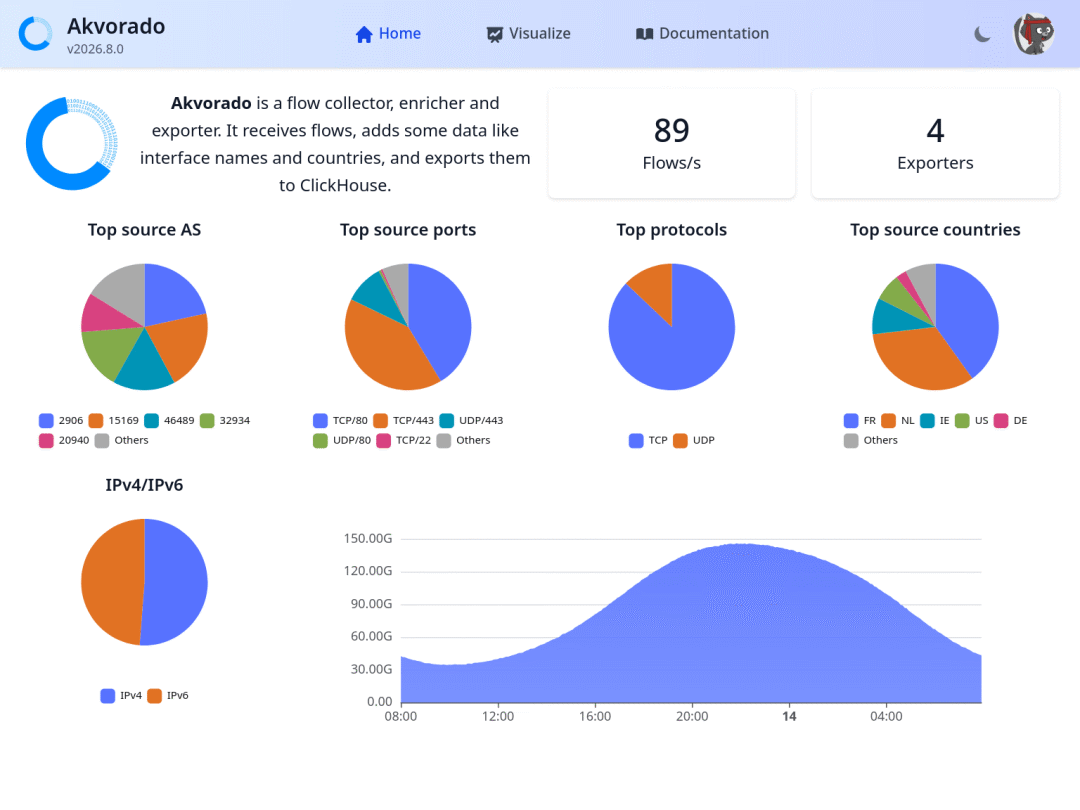The width and height of the screenshot is (1080, 810).
Task: Open the user avatar in the header
Action: tap(1033, 34)
